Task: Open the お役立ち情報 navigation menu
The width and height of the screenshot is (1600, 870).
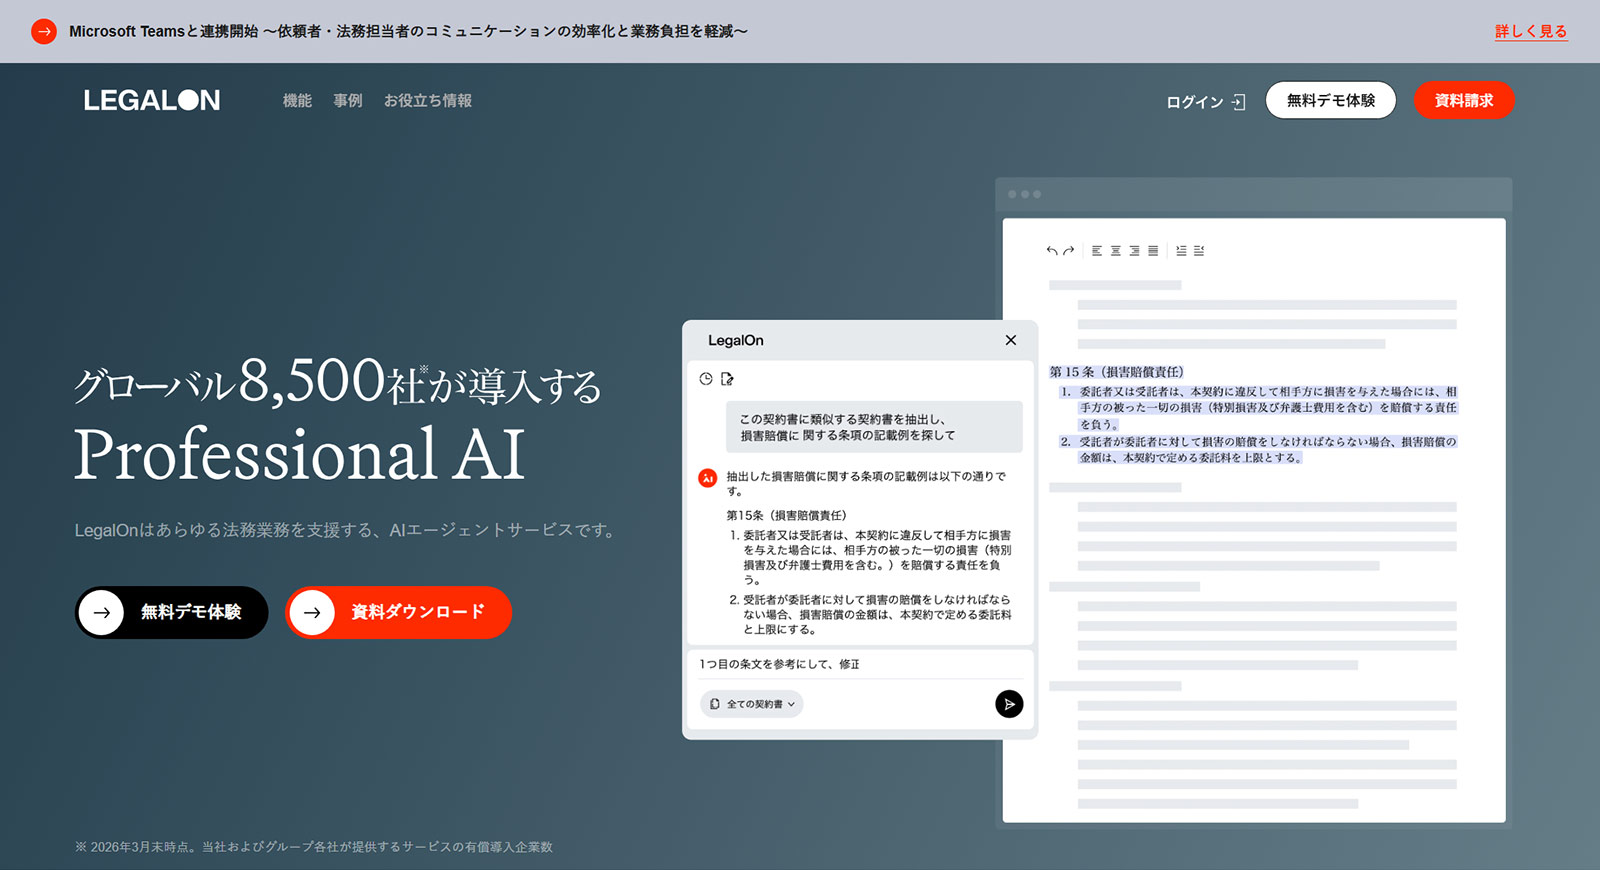Action: click(428, 101)
